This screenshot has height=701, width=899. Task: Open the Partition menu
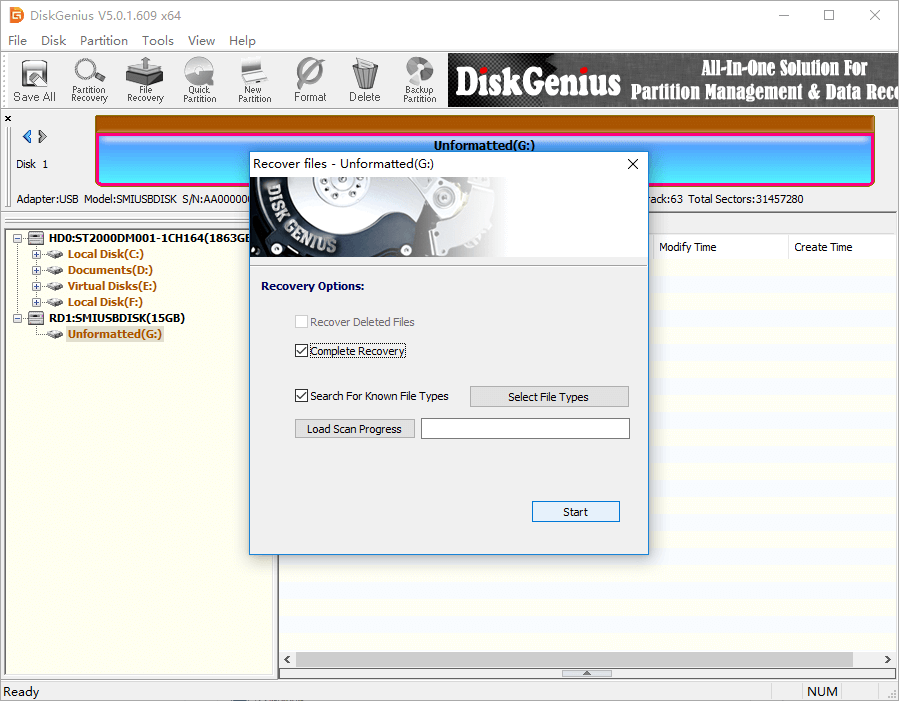pos(104,41)
